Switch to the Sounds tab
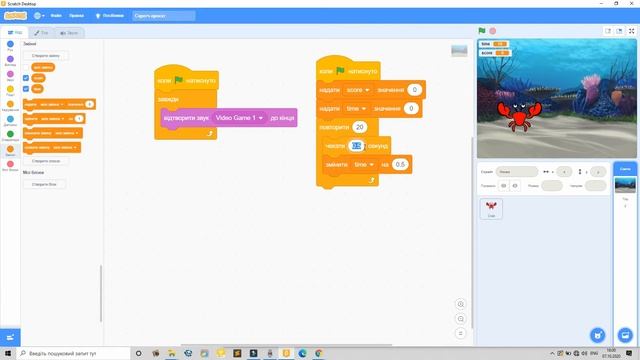Screen dimensions: 640x360 69,33
